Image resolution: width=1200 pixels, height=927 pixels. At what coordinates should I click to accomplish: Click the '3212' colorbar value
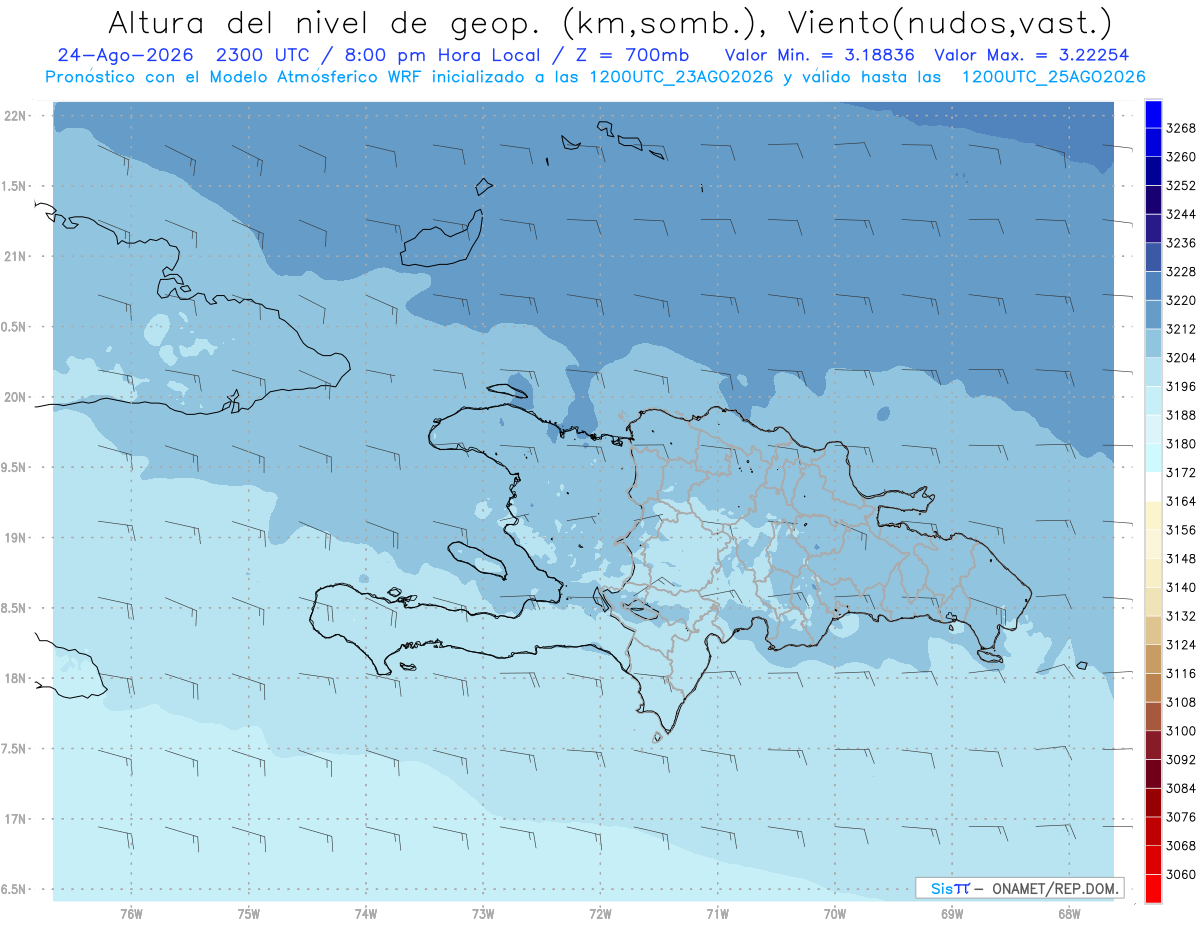pyautogui.click(x=1181, y=329)
